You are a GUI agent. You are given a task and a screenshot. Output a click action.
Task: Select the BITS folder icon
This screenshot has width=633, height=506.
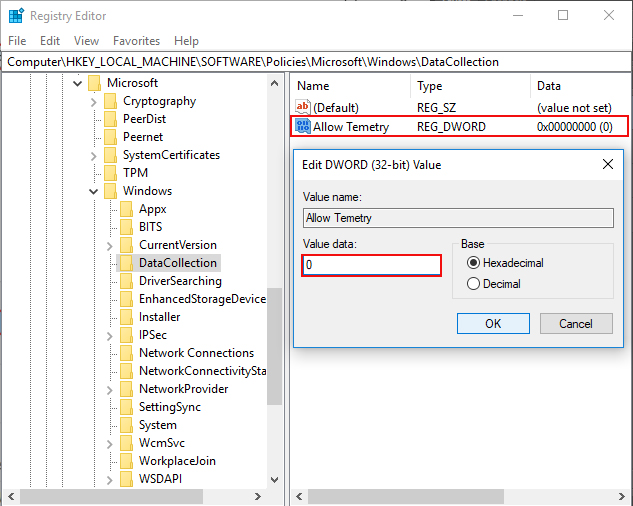click(126, 227)
